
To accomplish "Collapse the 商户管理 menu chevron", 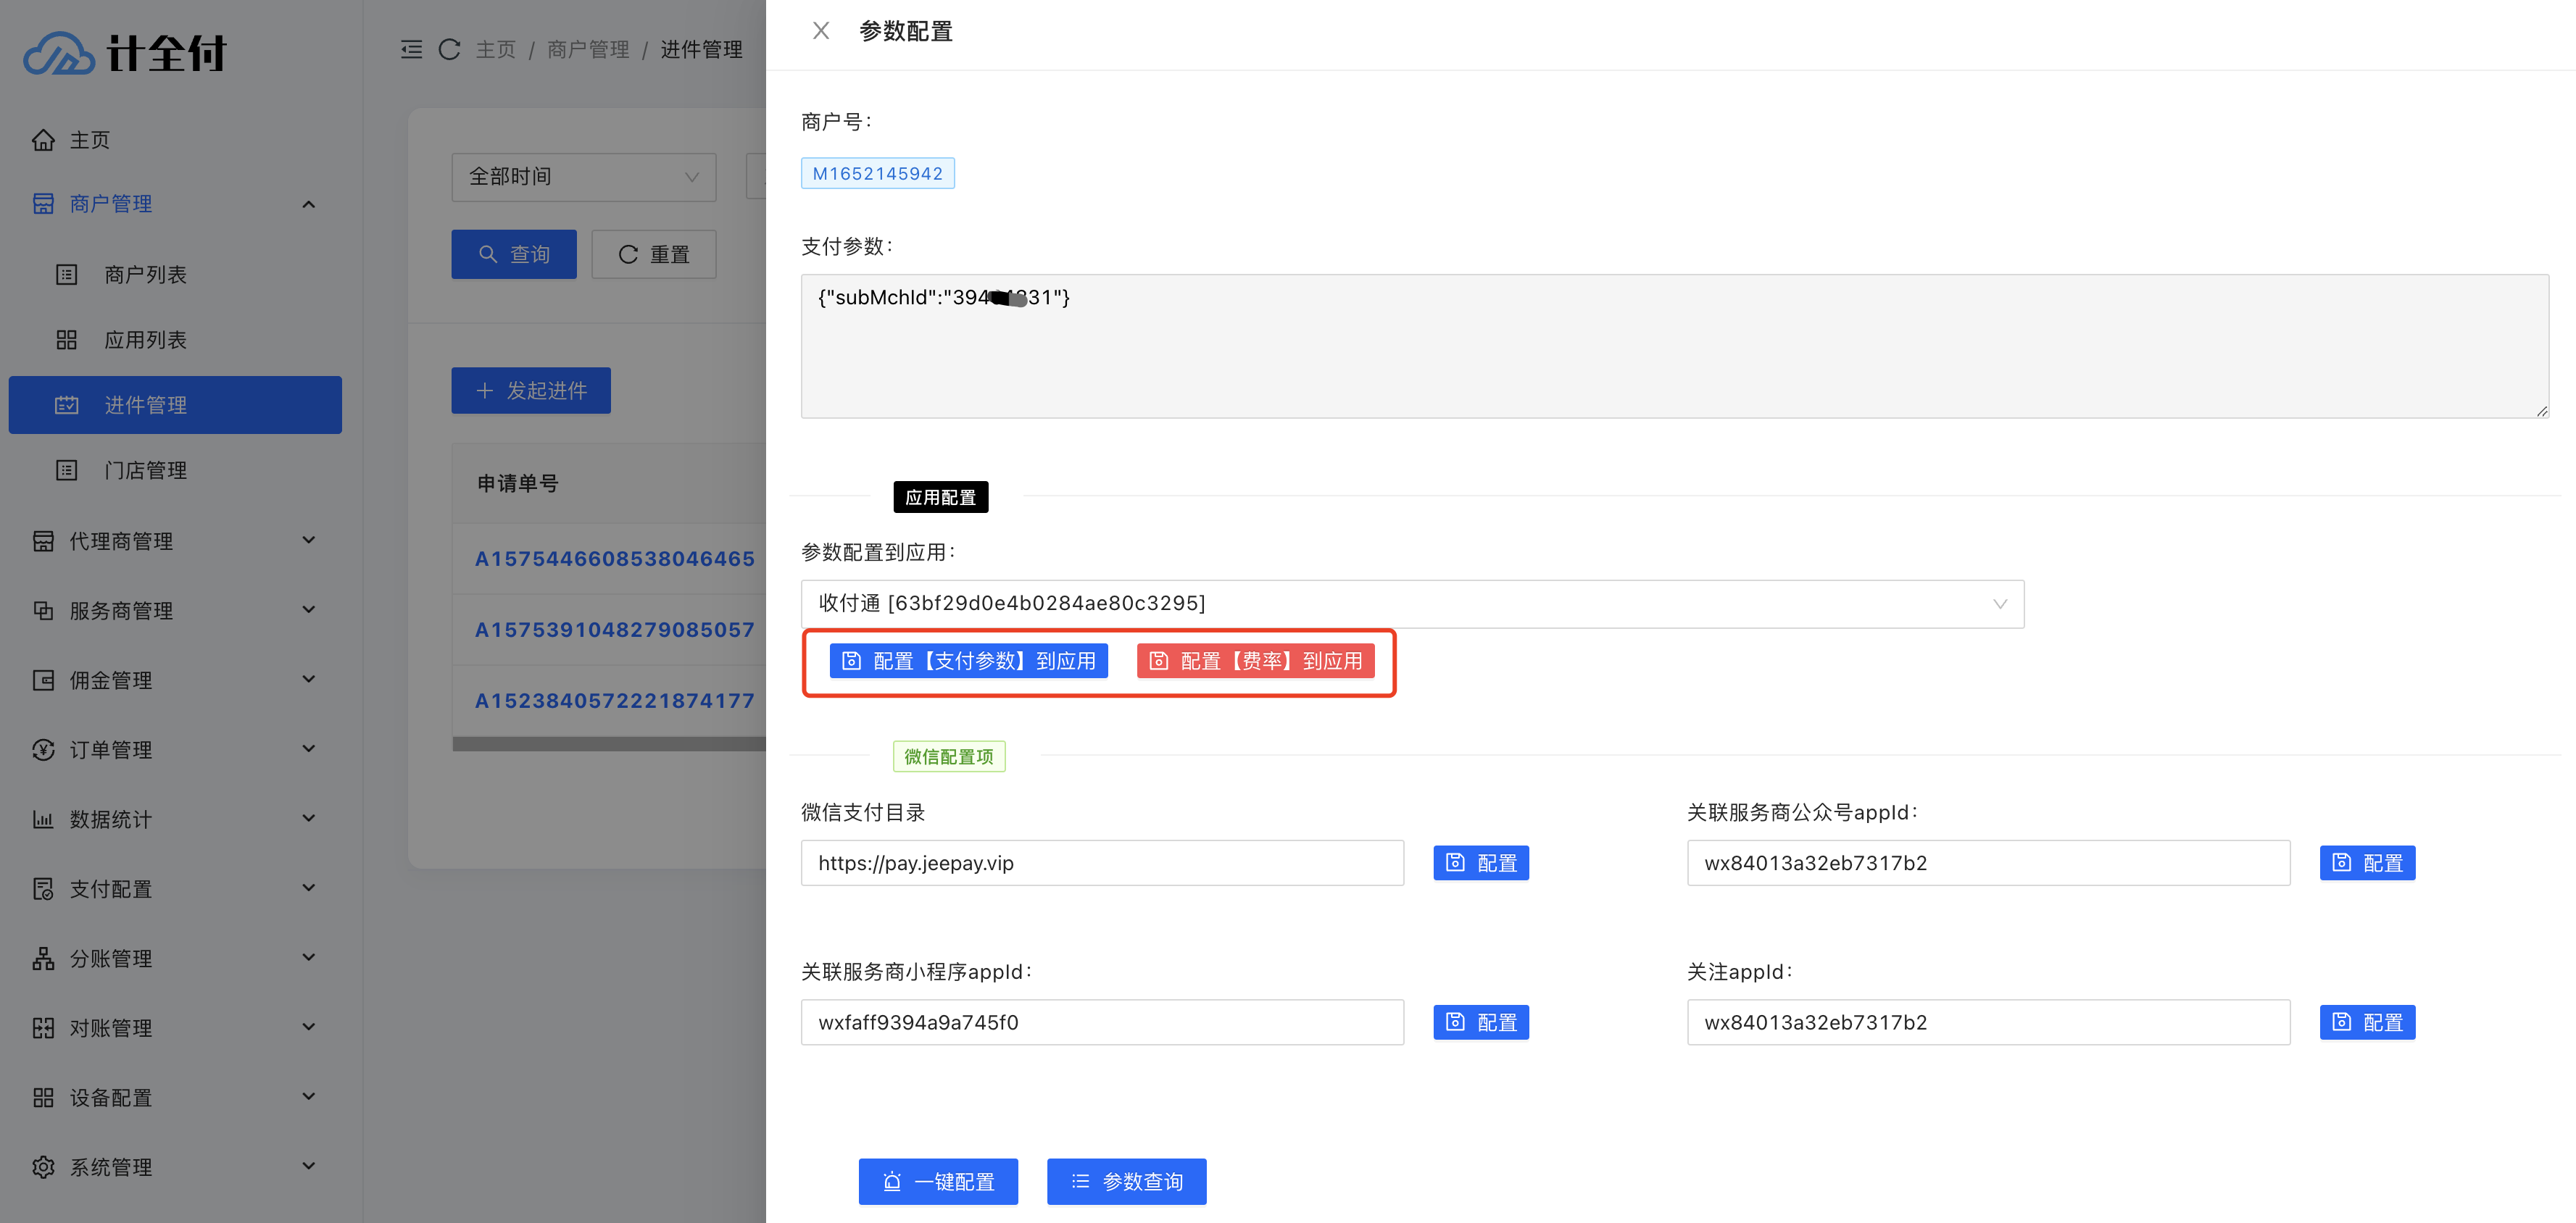I will (x=309, y=204).
